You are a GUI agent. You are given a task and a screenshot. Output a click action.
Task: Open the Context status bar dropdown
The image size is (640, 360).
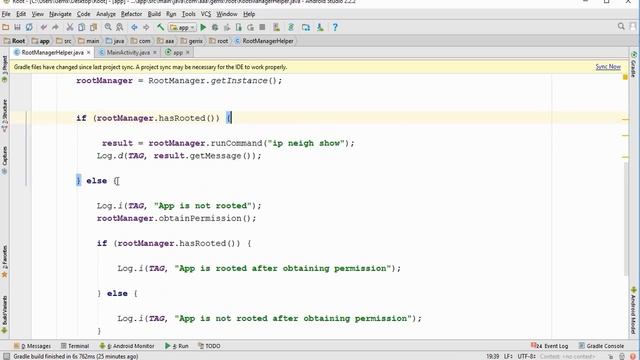[567, 356]
